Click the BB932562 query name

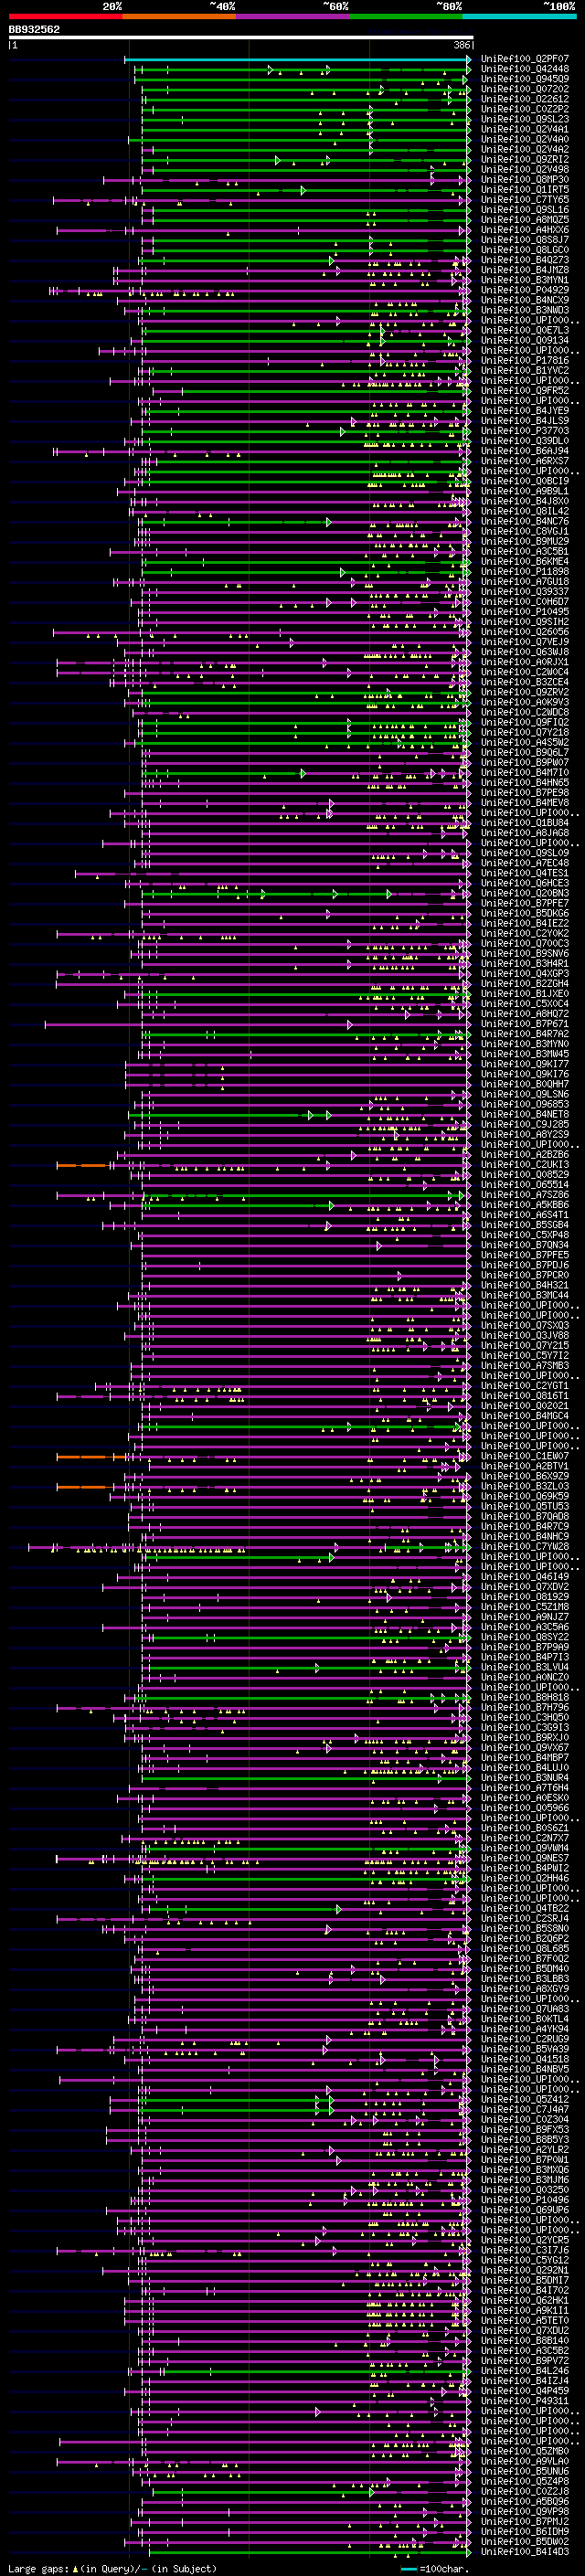point(34,29)
